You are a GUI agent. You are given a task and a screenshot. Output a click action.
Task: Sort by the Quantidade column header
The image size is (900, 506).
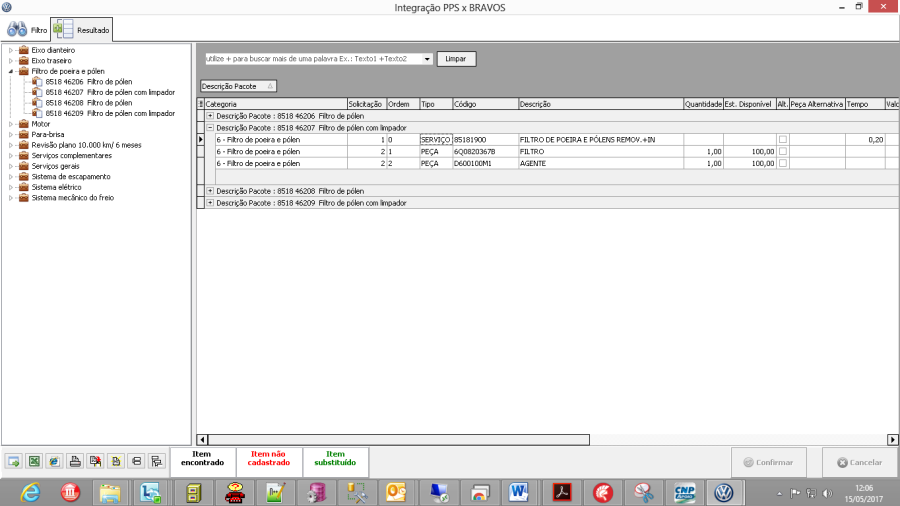point(703,104)
